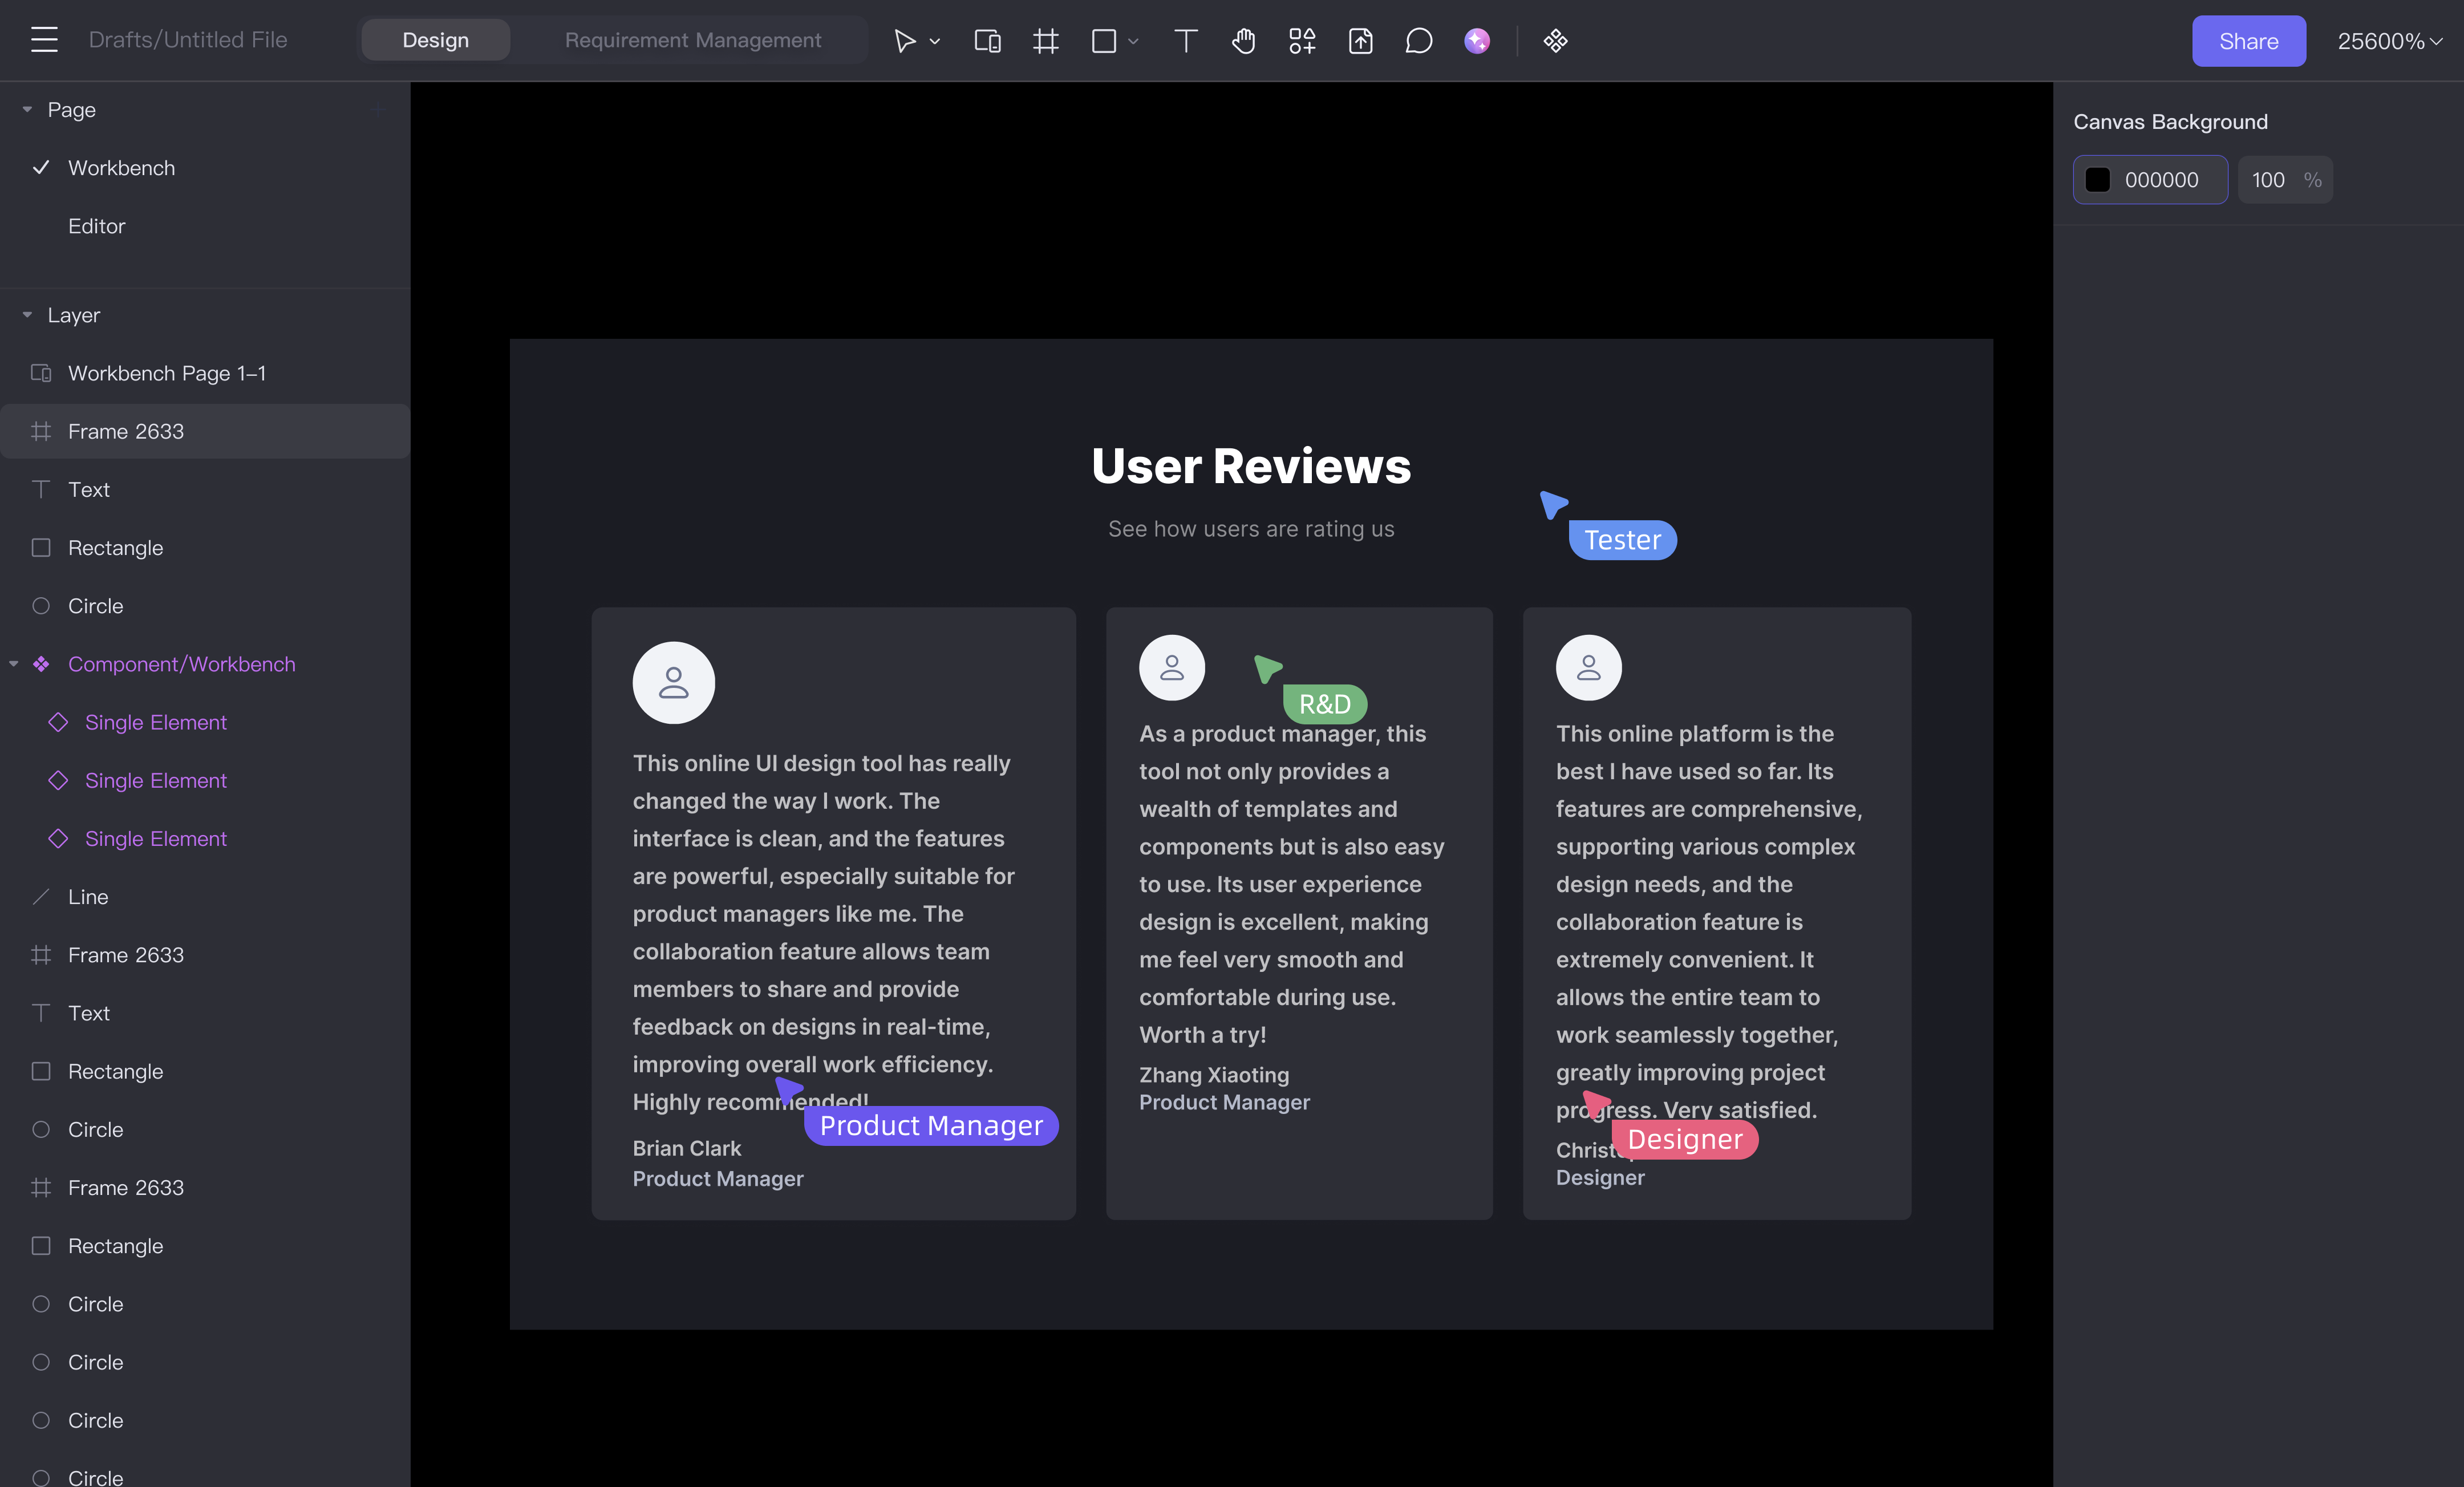Click the purple AI assistant icon

(1476, 41)
